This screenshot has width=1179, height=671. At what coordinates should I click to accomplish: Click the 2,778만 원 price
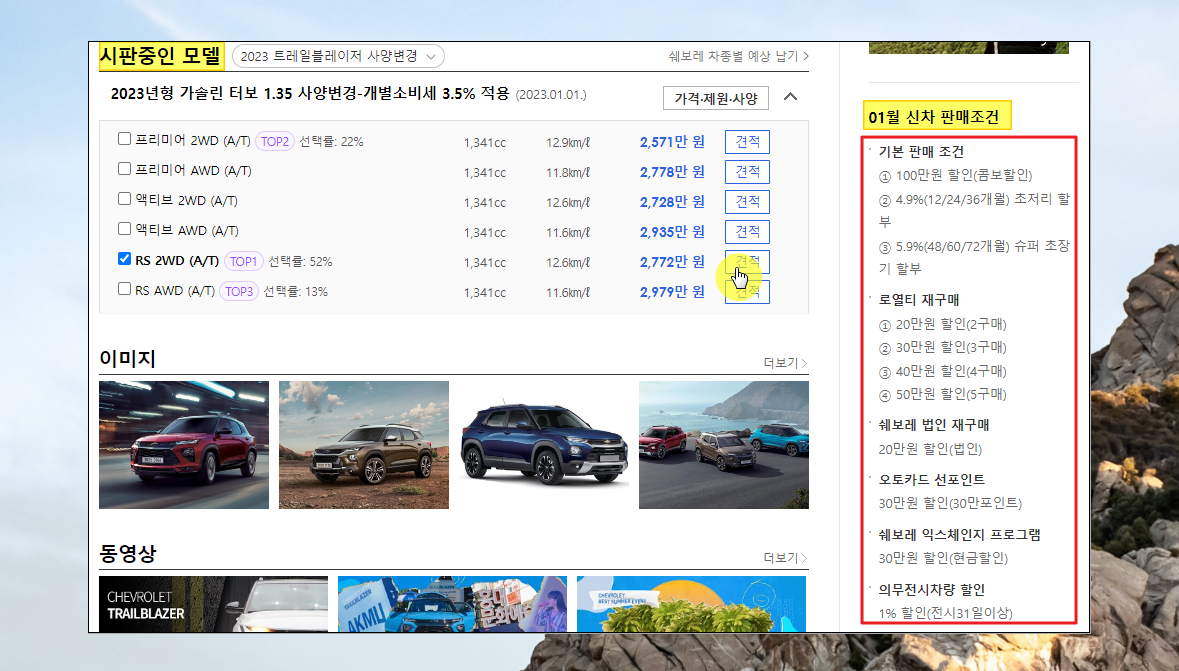[x=672, y=172]
